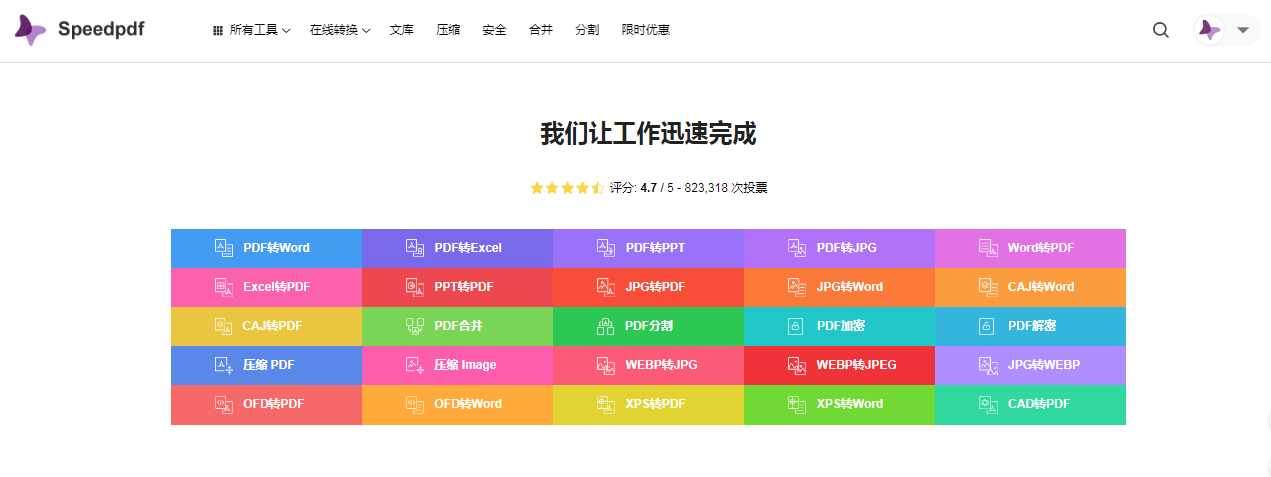
Task: Click the 压缩 Image tile icon
Action: pos(415,365)
